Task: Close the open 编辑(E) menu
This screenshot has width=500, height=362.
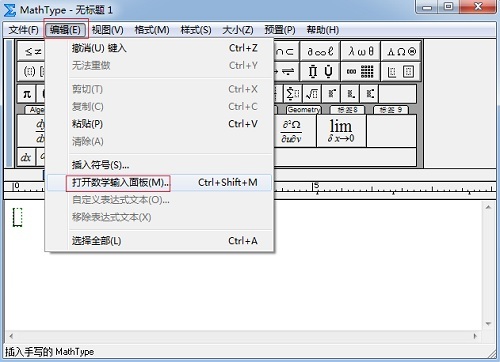Action: 65,30
